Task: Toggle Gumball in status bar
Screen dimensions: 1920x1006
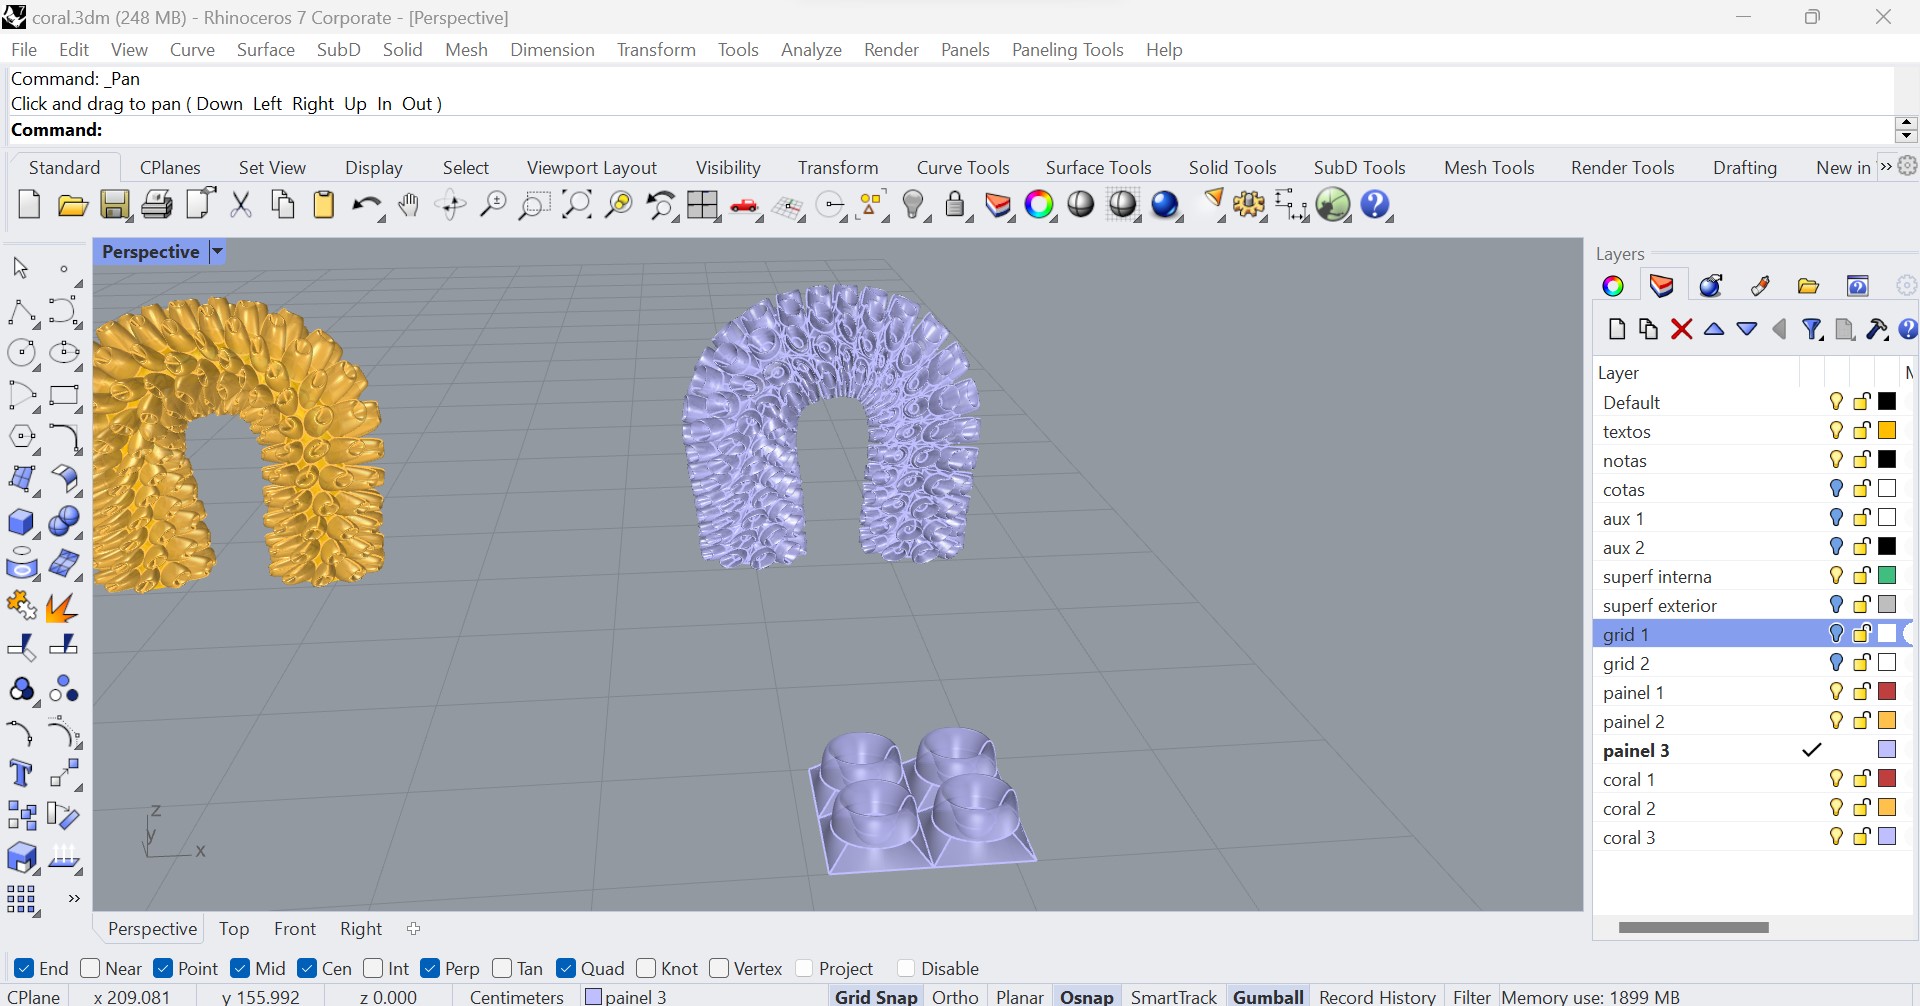Action: pos(1268,996)
